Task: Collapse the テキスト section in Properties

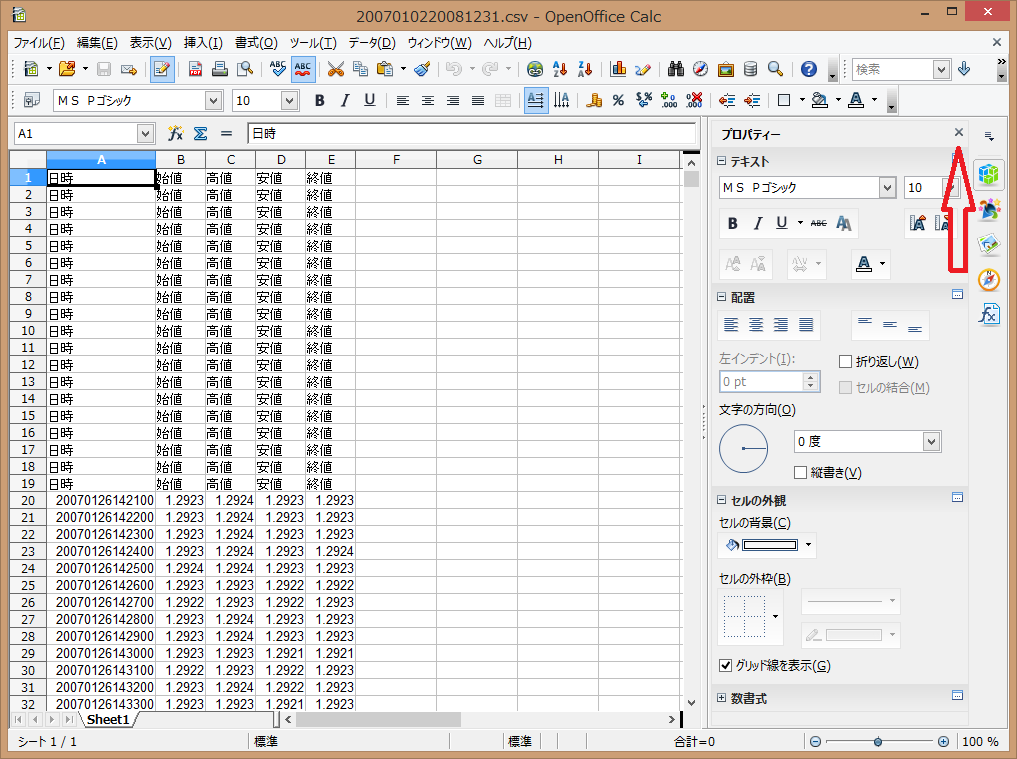Action: point(721,160)
